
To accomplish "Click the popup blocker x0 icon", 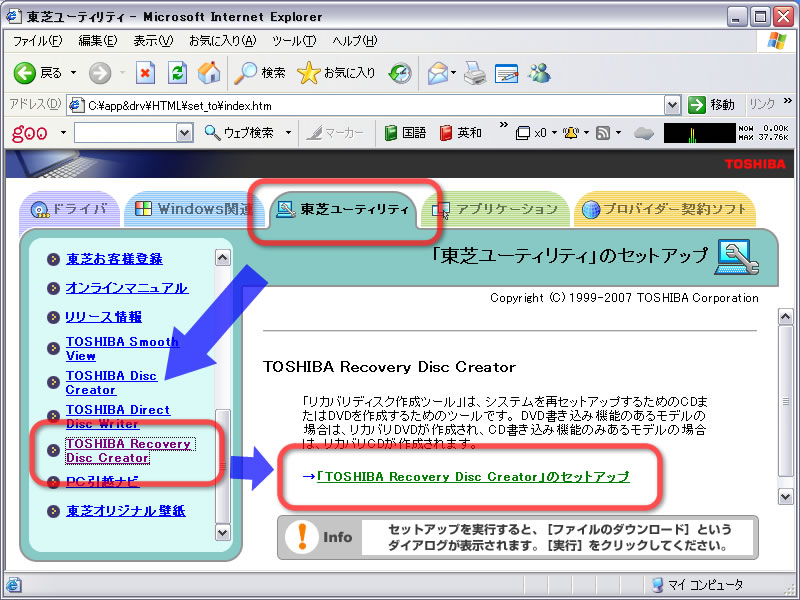I will tap(523, 133).
